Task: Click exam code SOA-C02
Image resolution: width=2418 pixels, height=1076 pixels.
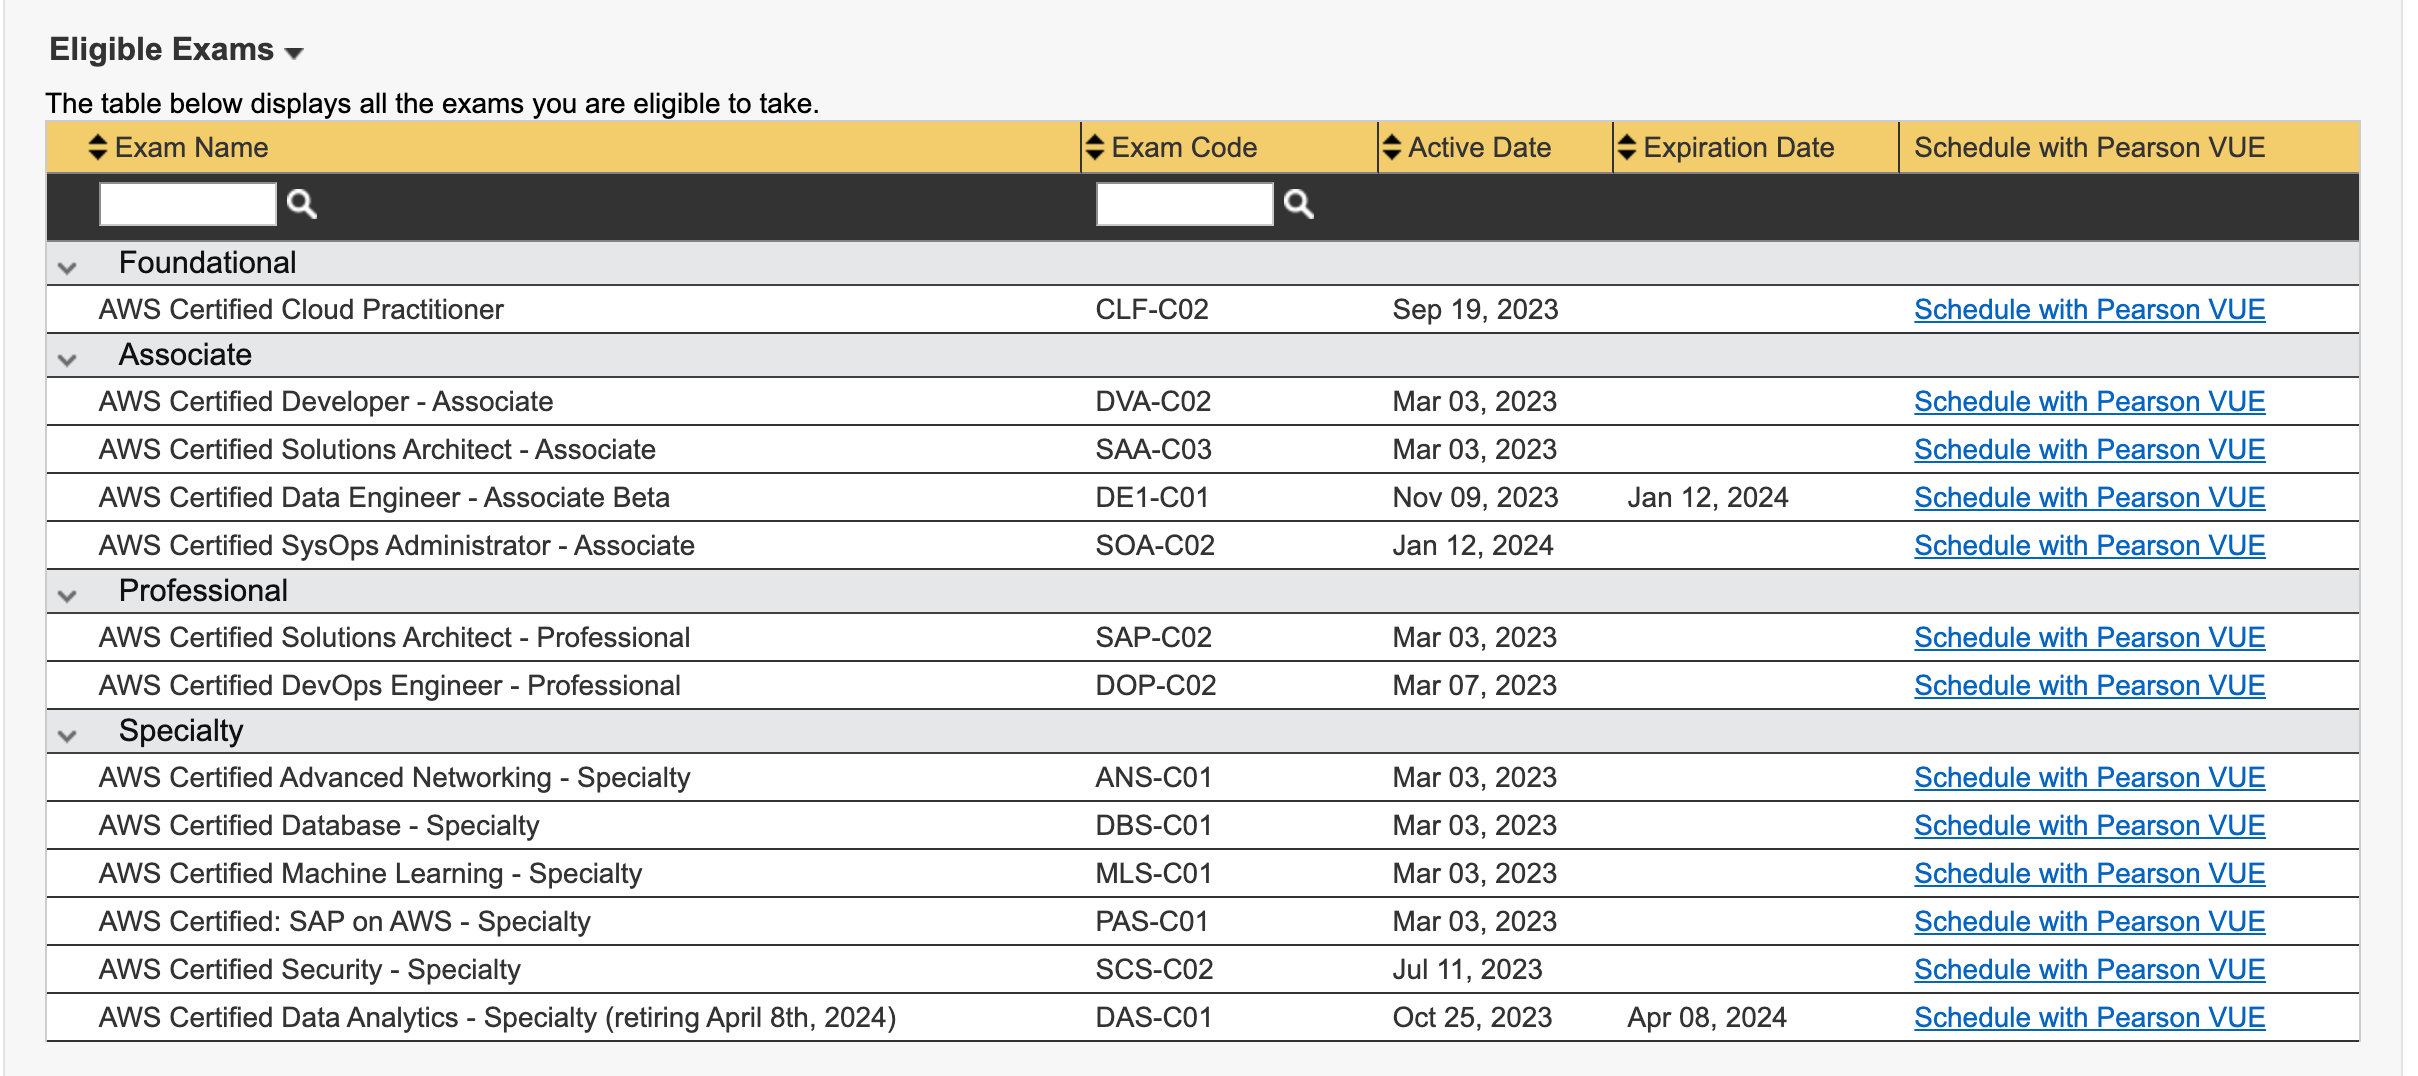Action: (x=1155, y=546)
